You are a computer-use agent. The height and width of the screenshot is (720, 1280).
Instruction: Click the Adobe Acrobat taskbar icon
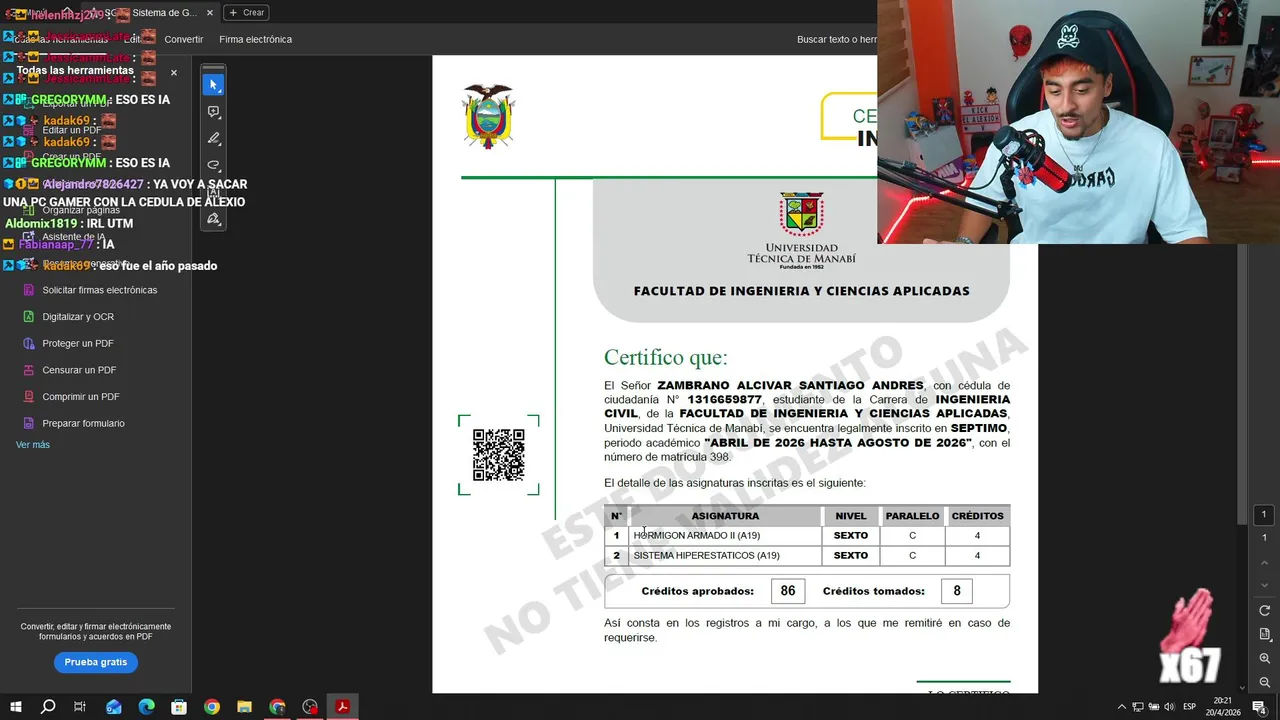(x=342, y=706)
